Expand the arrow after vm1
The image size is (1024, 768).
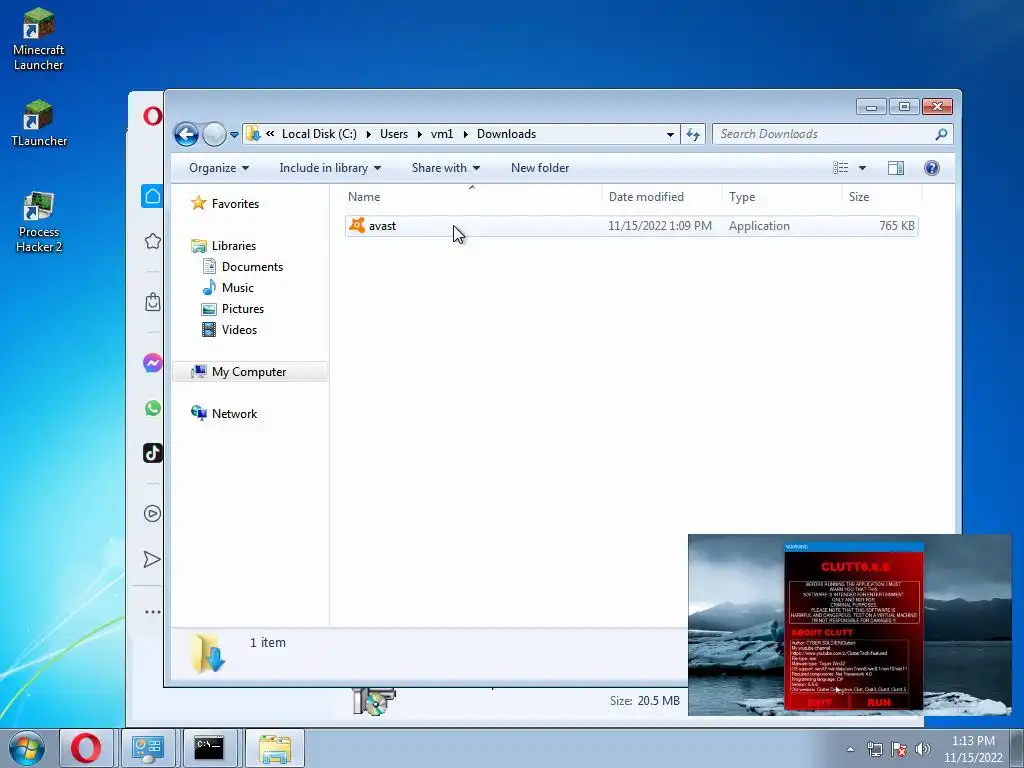pyautogui.click(x=465, y=135)
